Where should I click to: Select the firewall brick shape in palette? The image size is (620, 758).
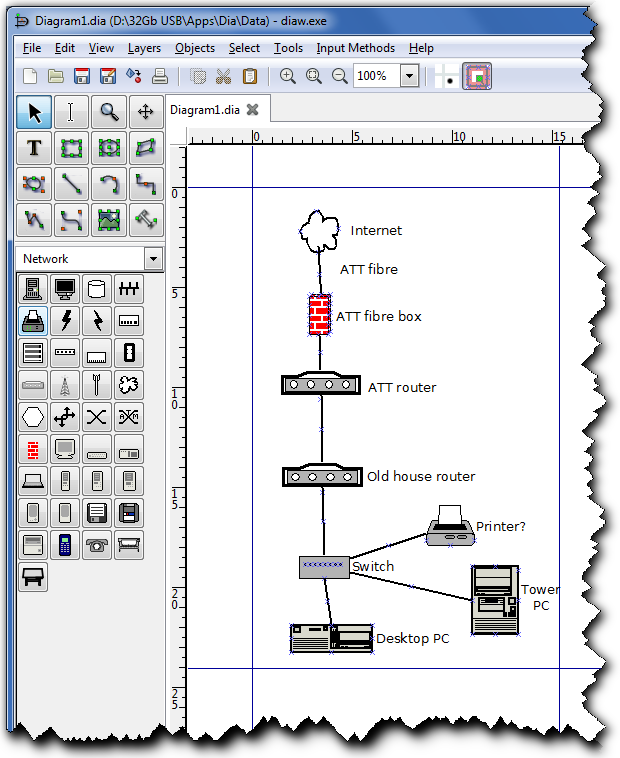coord(33,448)
